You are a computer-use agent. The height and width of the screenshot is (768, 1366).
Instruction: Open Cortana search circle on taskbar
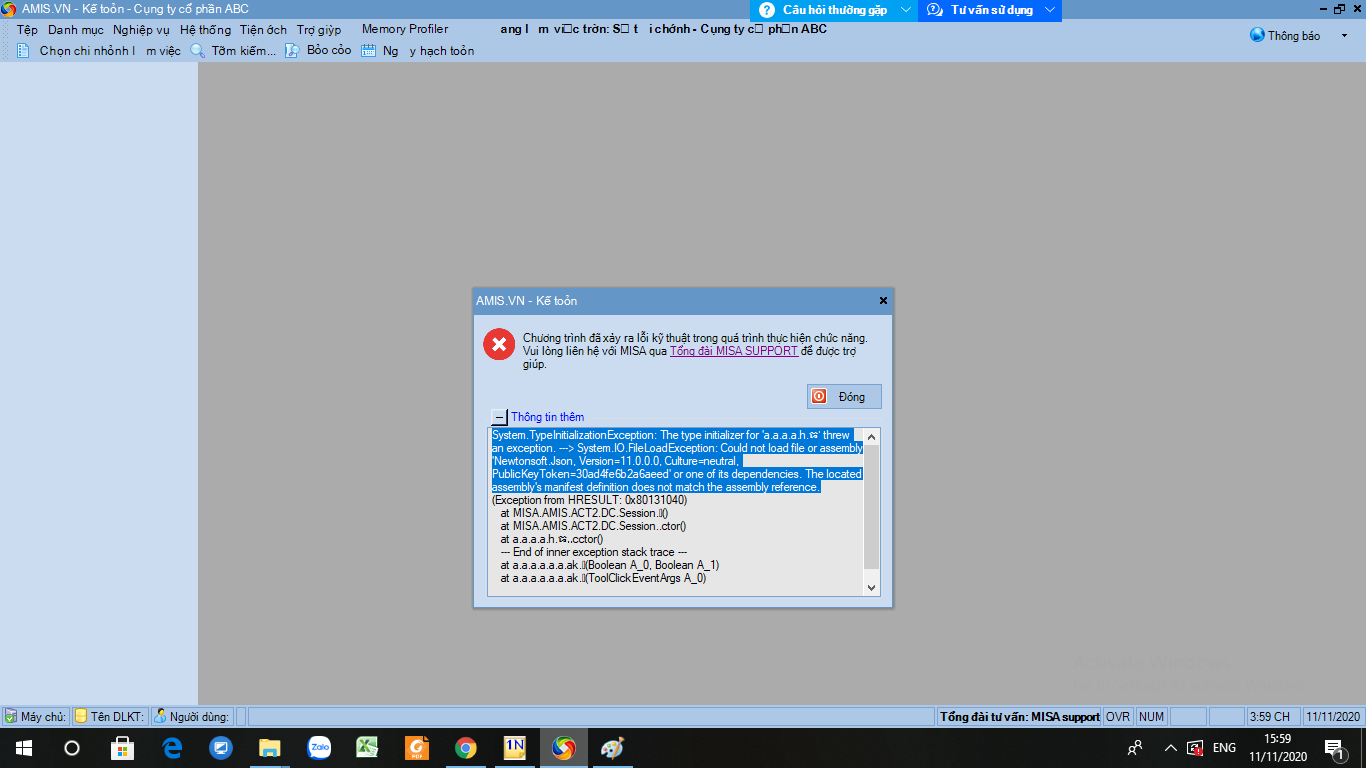72,748
